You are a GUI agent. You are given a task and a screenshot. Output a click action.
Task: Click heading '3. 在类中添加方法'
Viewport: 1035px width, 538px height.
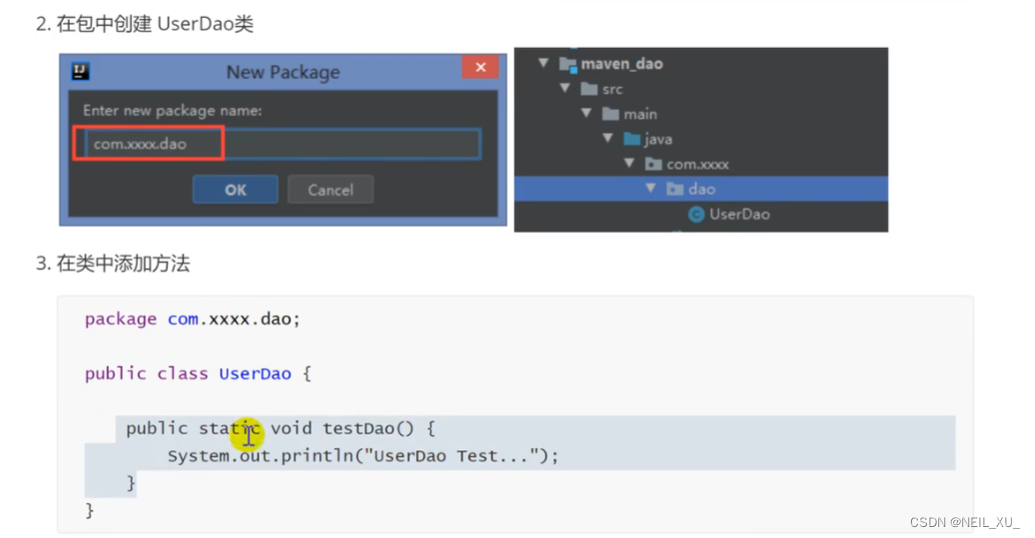click(x=113, y=264)
